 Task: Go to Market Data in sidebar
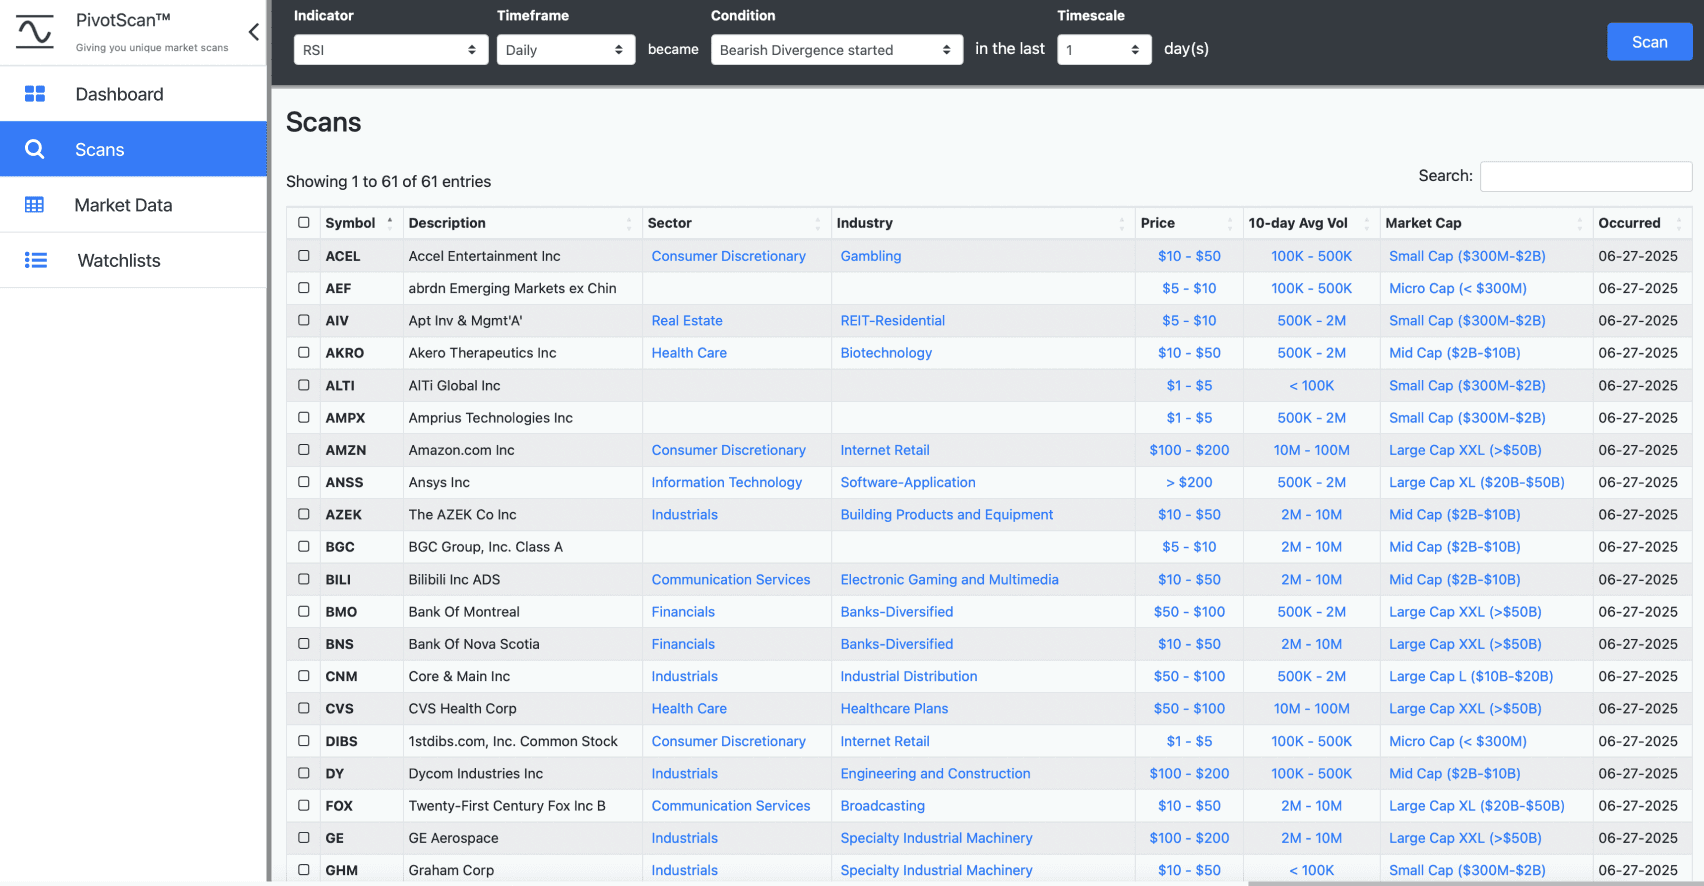pos(133,205)
